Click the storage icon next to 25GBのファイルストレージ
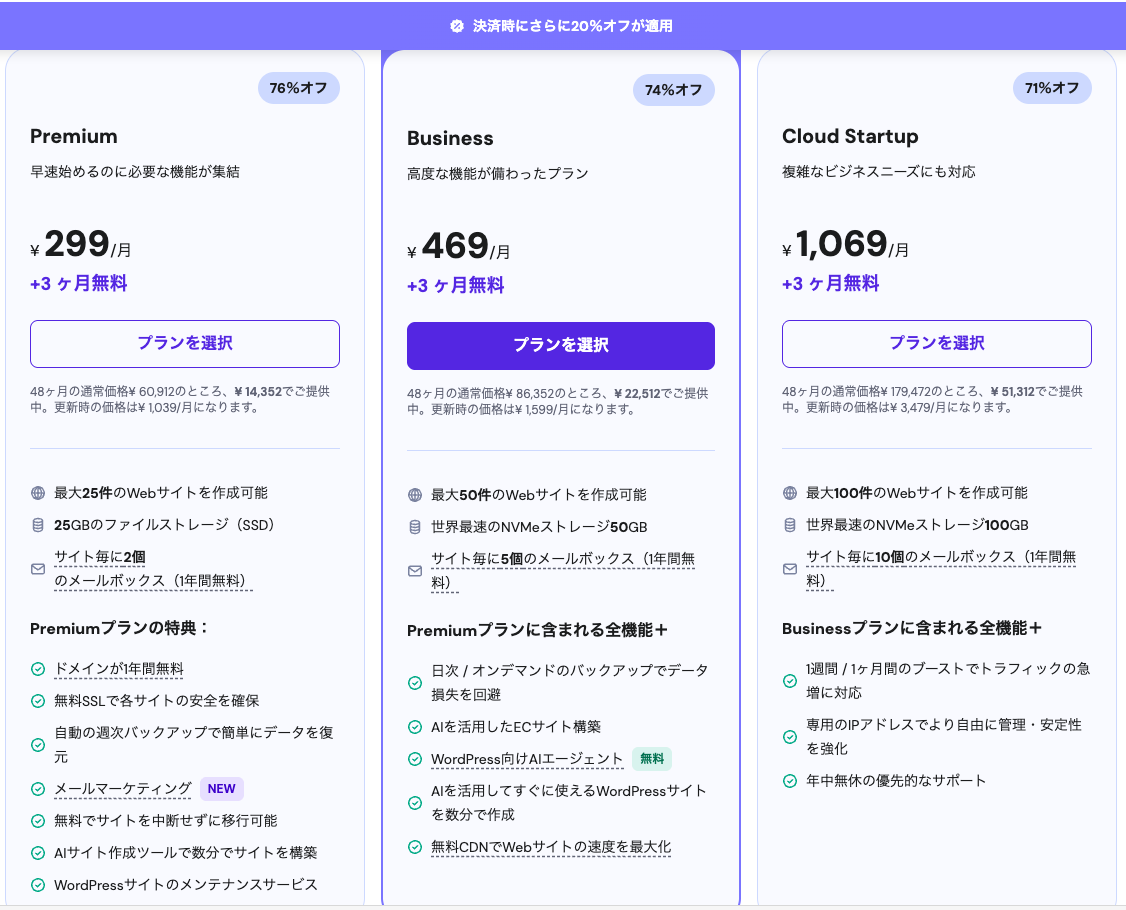Viewport: 1126px width, 910px height. 40,524
